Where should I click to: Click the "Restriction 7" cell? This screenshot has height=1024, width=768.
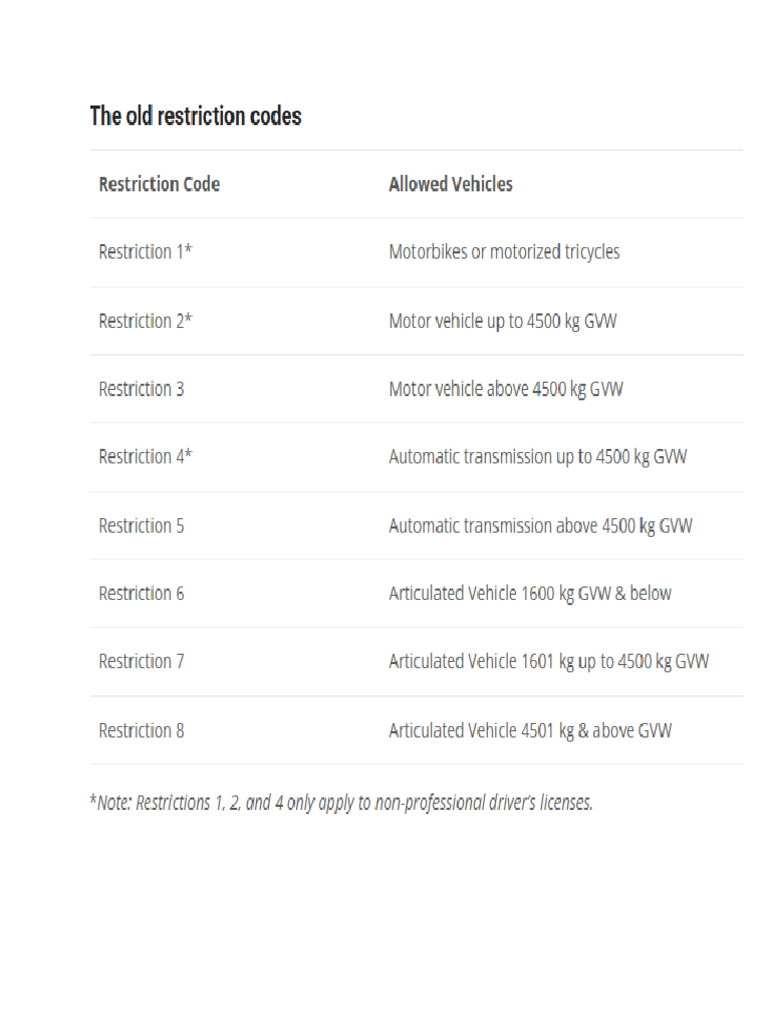[141, 661]
